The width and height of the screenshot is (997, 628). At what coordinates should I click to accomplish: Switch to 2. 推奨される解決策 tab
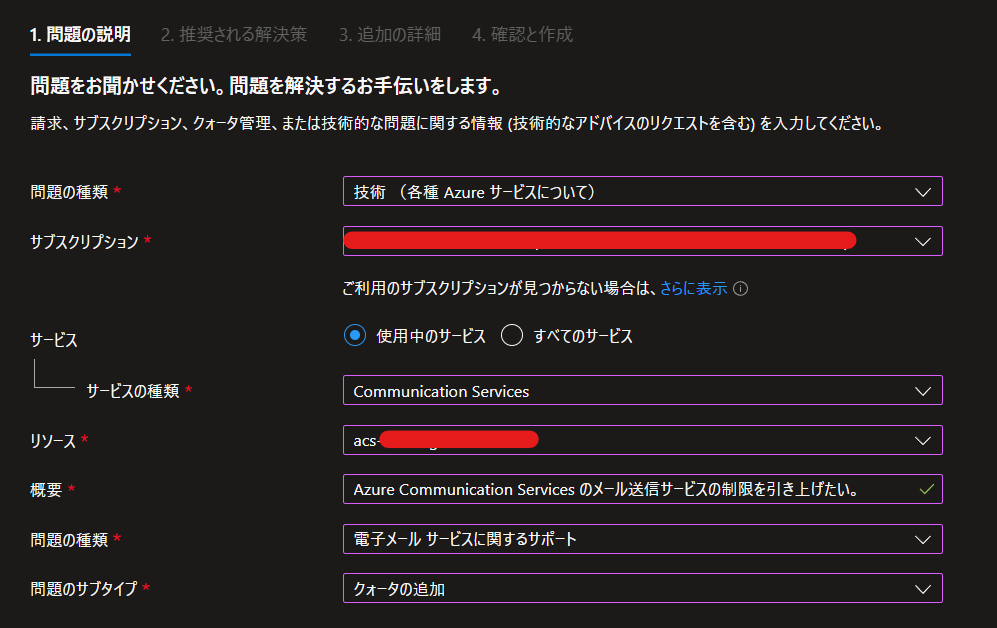pyautogui.click(x=233, y=34)
